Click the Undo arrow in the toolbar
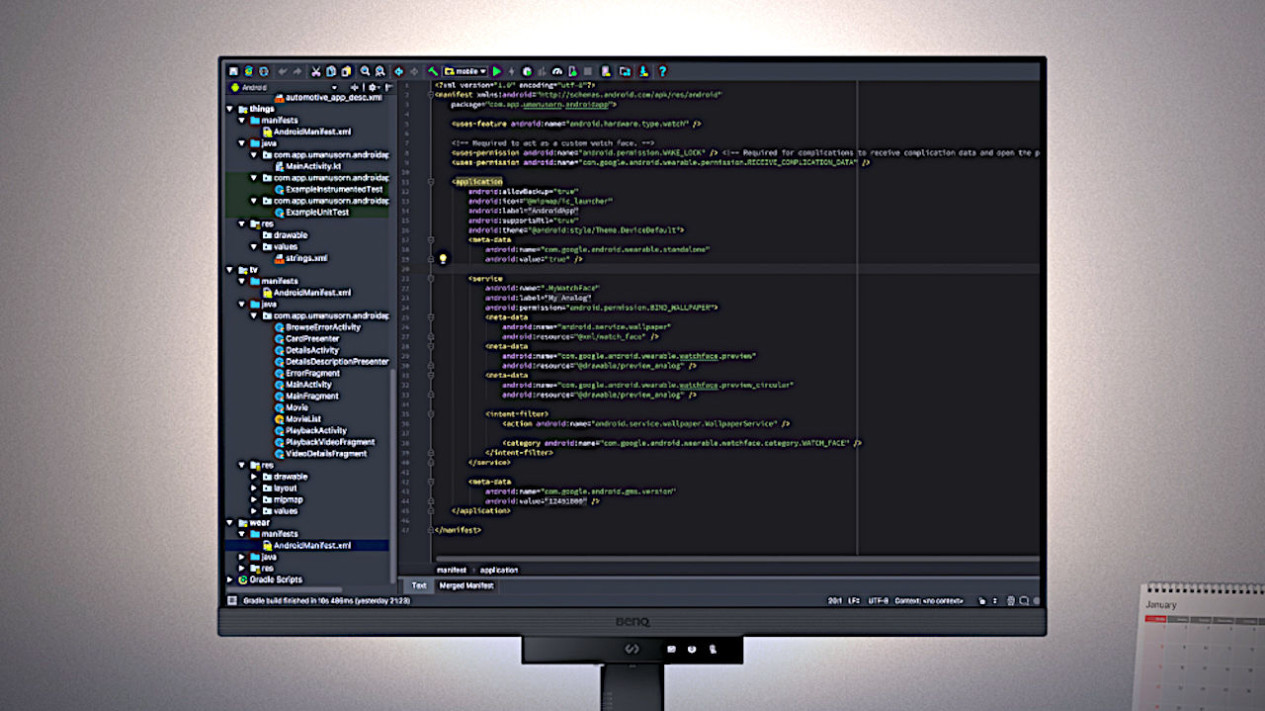 pos(282,72)
